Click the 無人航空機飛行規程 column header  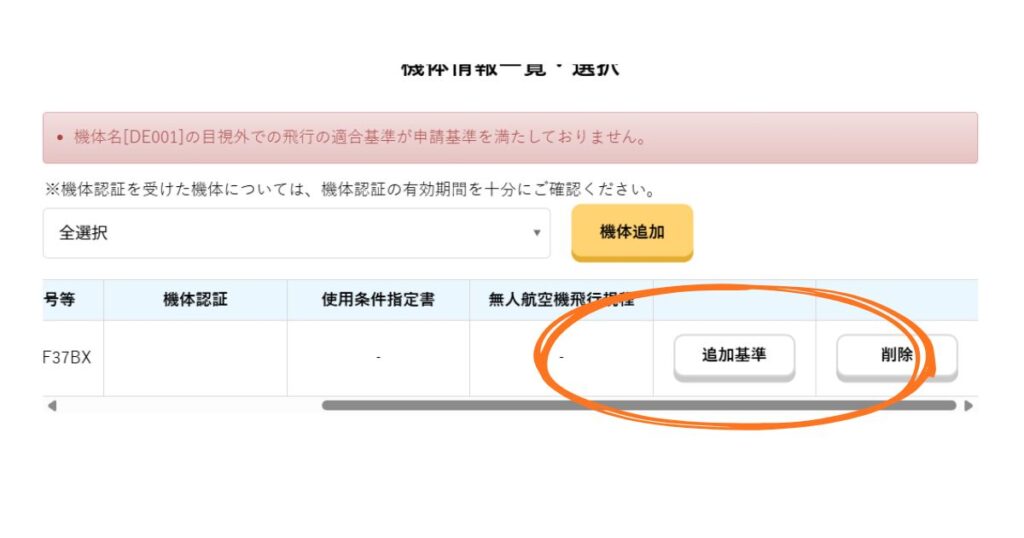coord(561,299)
